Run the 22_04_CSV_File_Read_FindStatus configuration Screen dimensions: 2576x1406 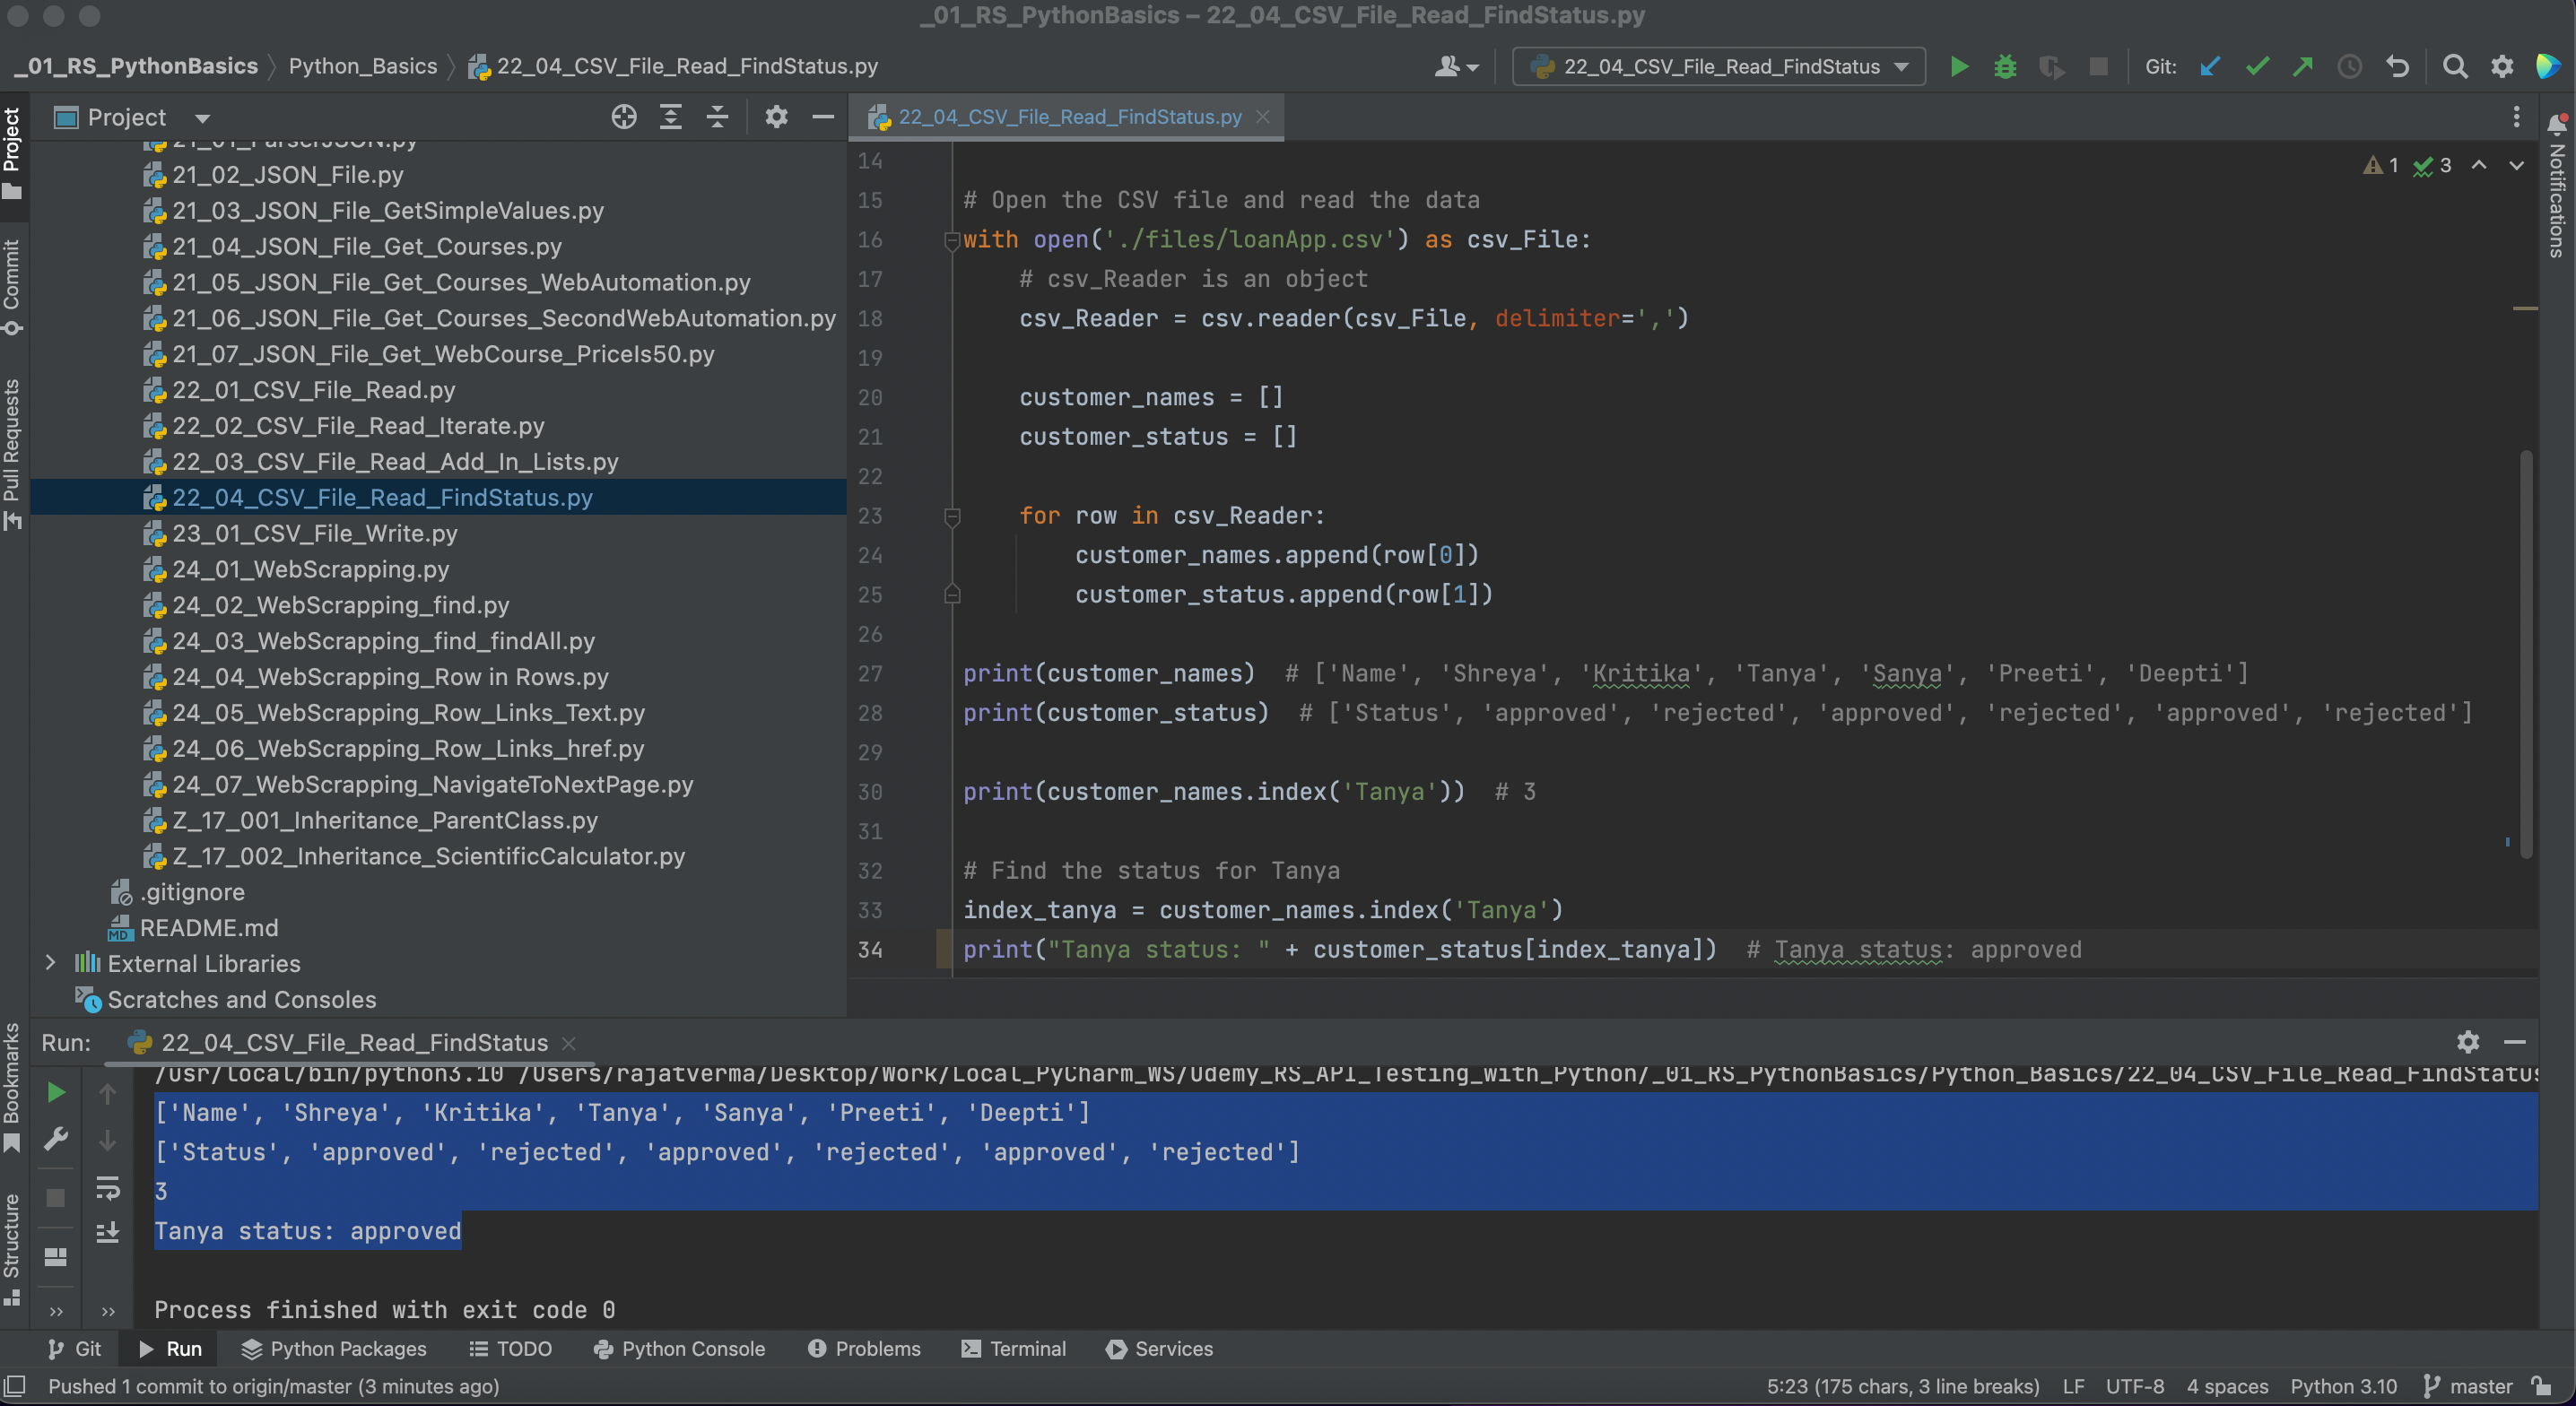1959,67
